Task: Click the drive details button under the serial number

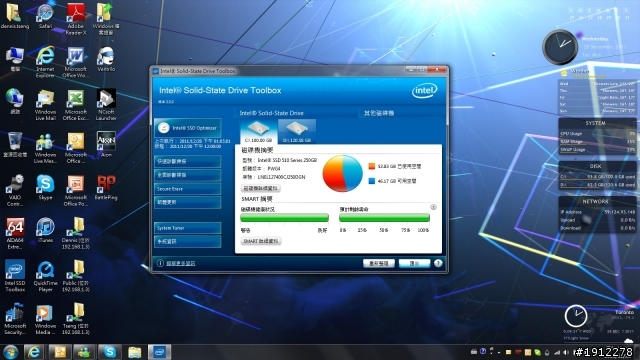Action: tap(261, 189)
